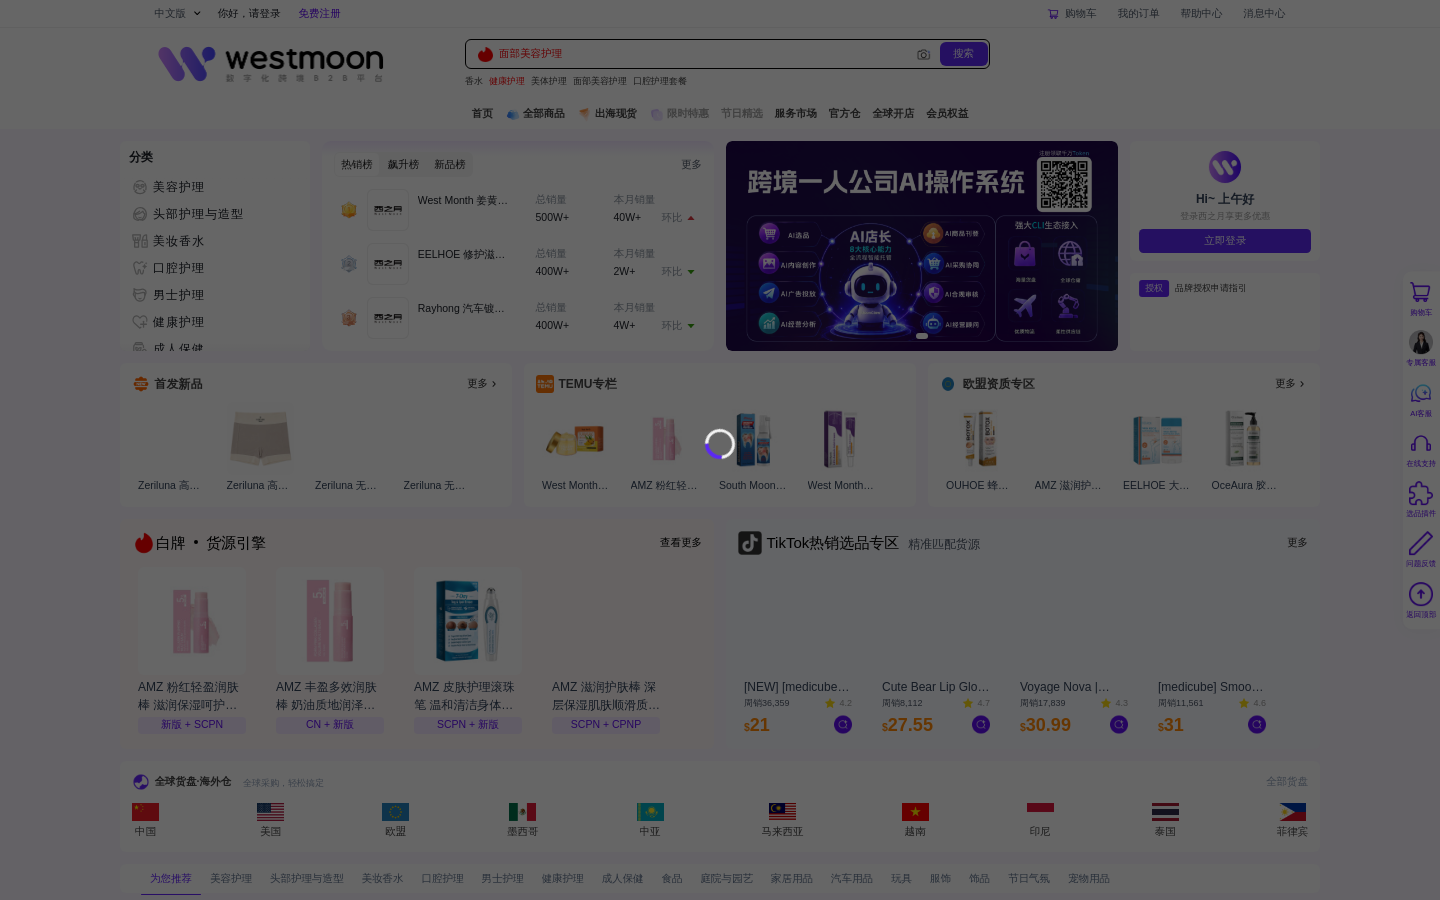Click the round purple icon on the $21 product
1440x900 pixels.
(x=843, y=724)
